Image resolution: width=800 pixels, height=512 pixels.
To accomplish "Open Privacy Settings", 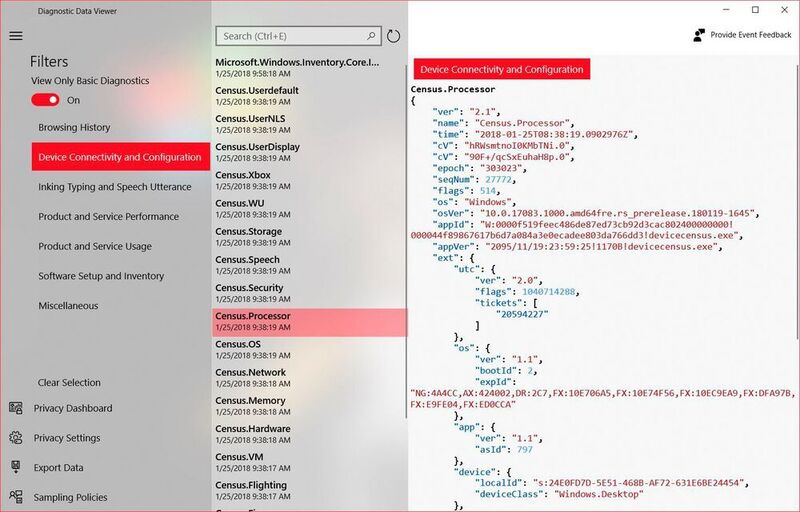I will tap(67, 438).
